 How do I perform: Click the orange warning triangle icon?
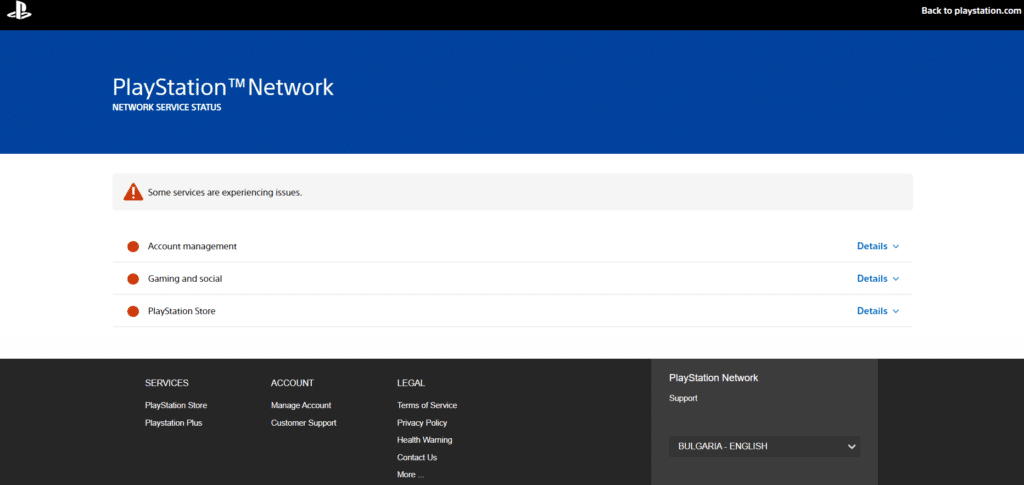point(133,192)
